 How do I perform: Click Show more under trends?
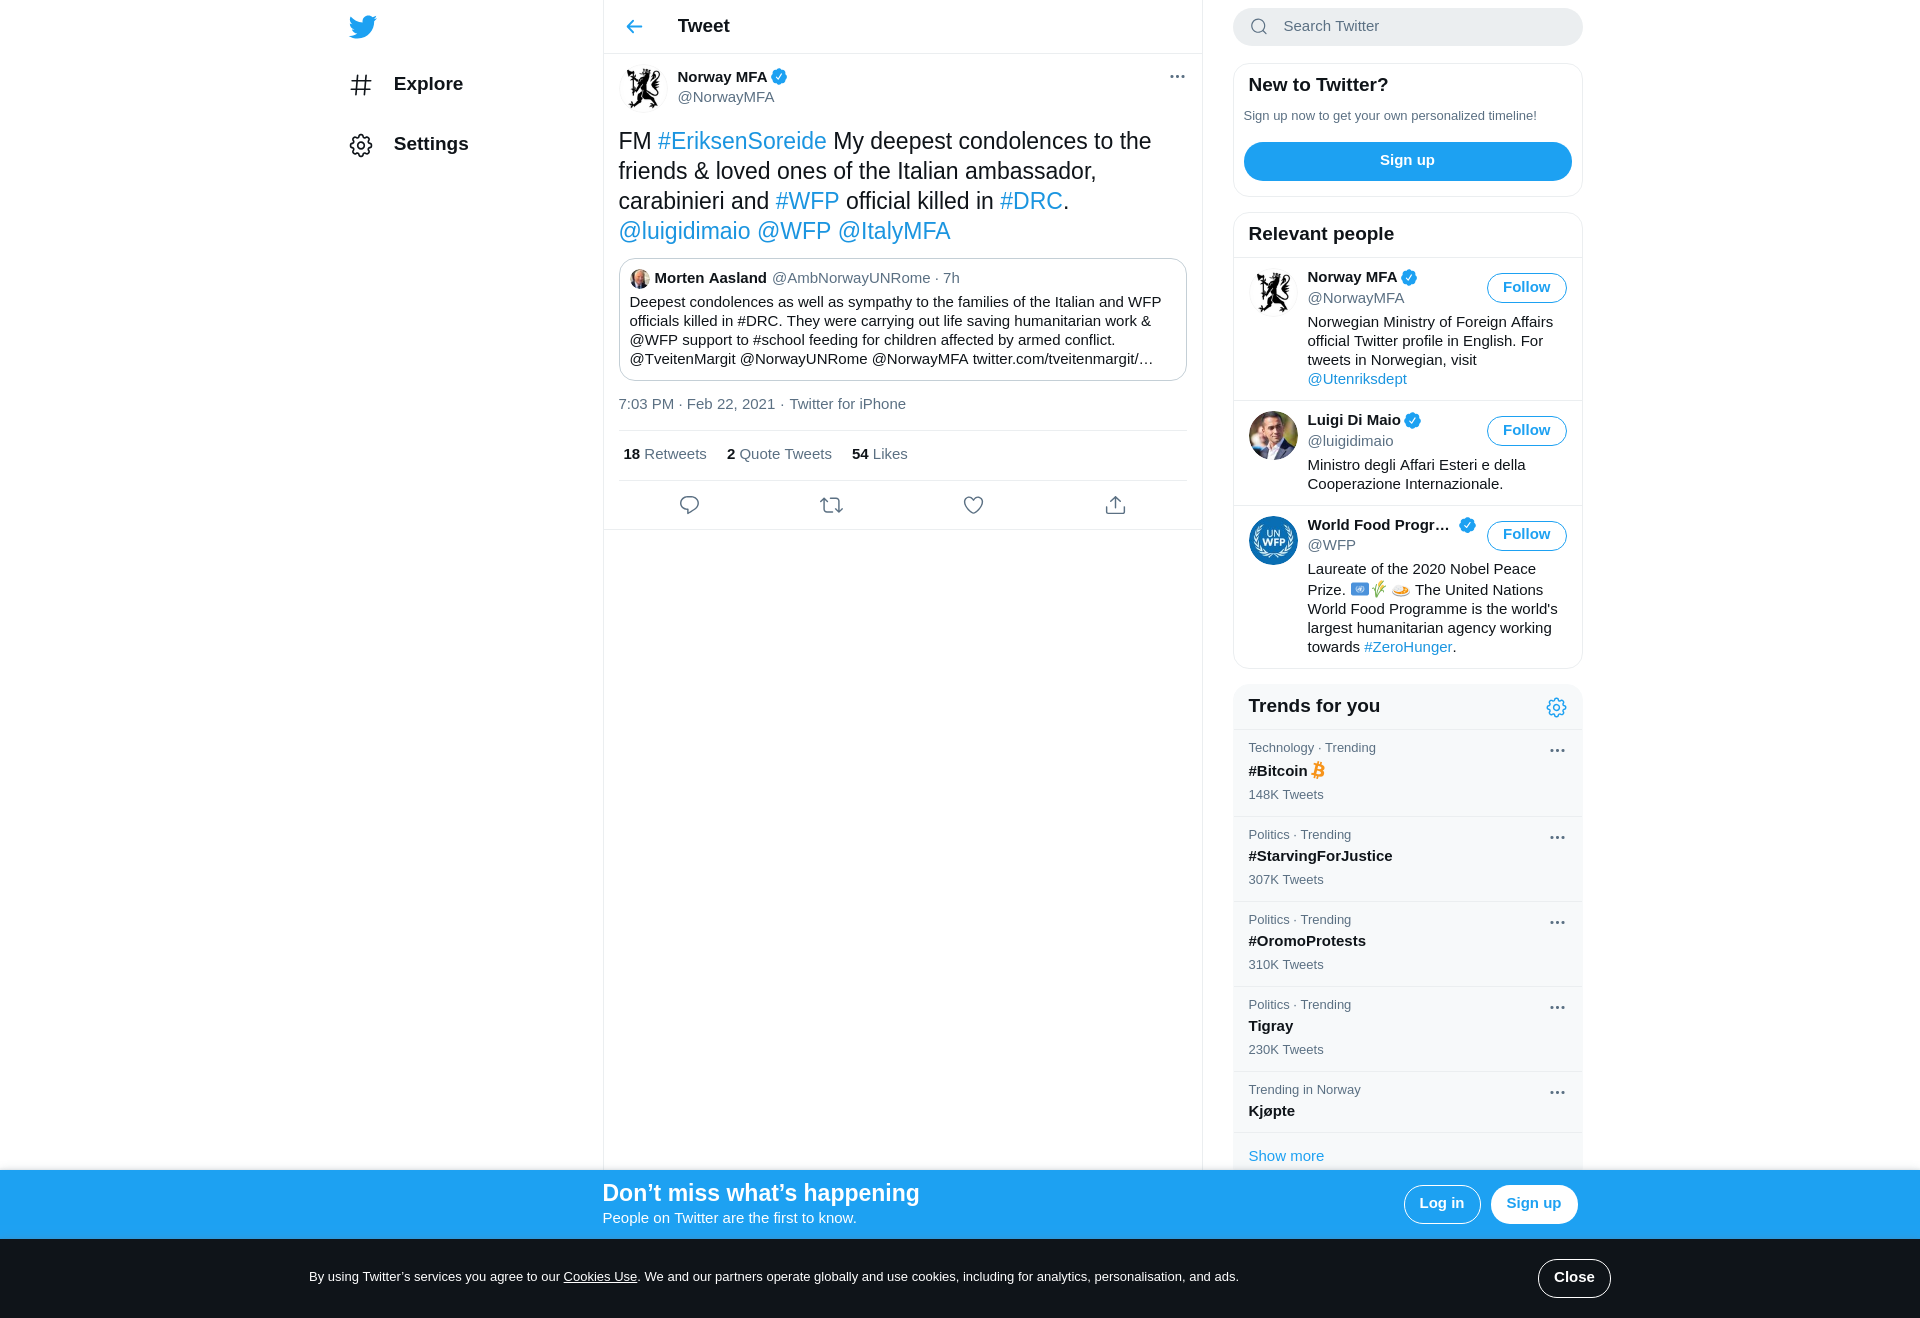[1286, 1156]
